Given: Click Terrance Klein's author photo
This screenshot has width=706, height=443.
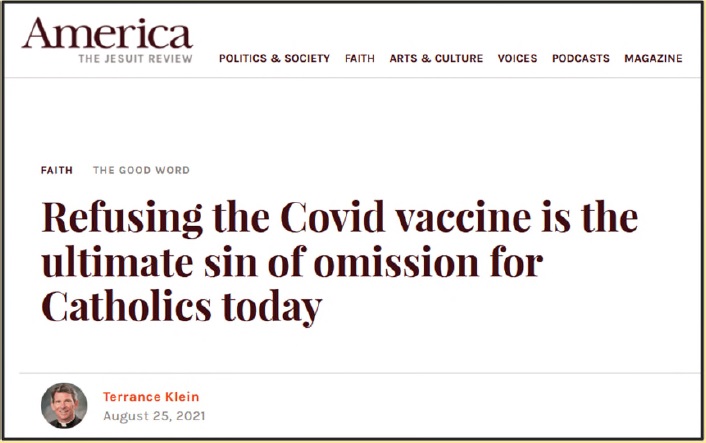Looking at the screenshot, I should pyautogui.click(x=64, y=406).
